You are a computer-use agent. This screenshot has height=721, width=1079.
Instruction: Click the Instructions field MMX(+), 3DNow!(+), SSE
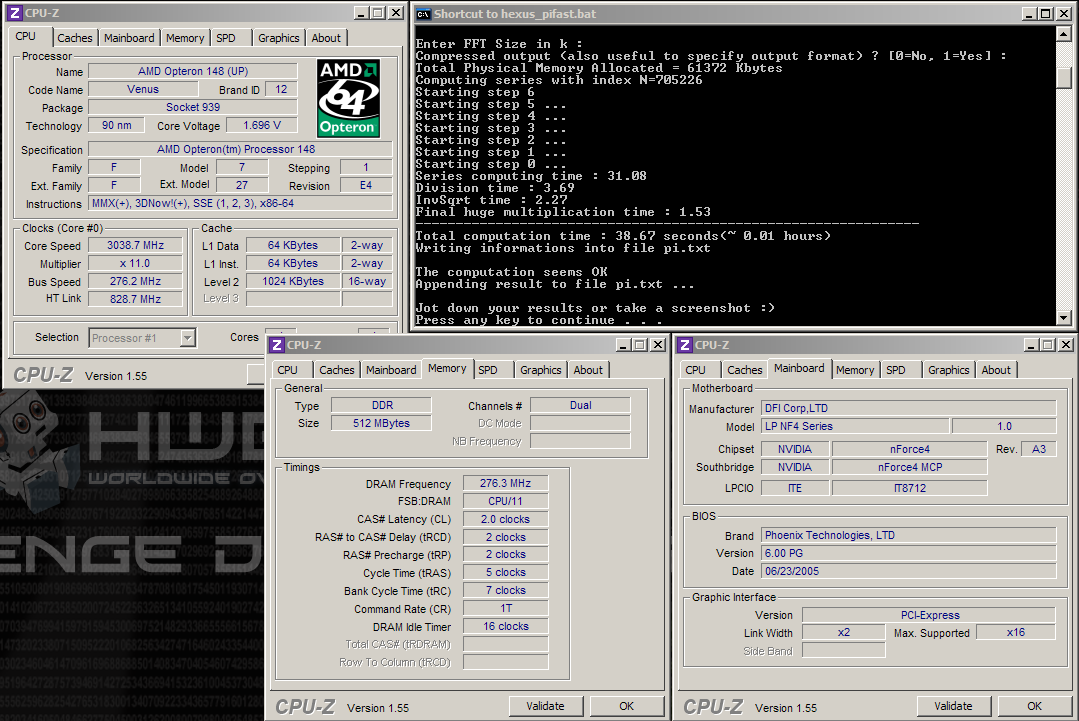pos(241,203)
